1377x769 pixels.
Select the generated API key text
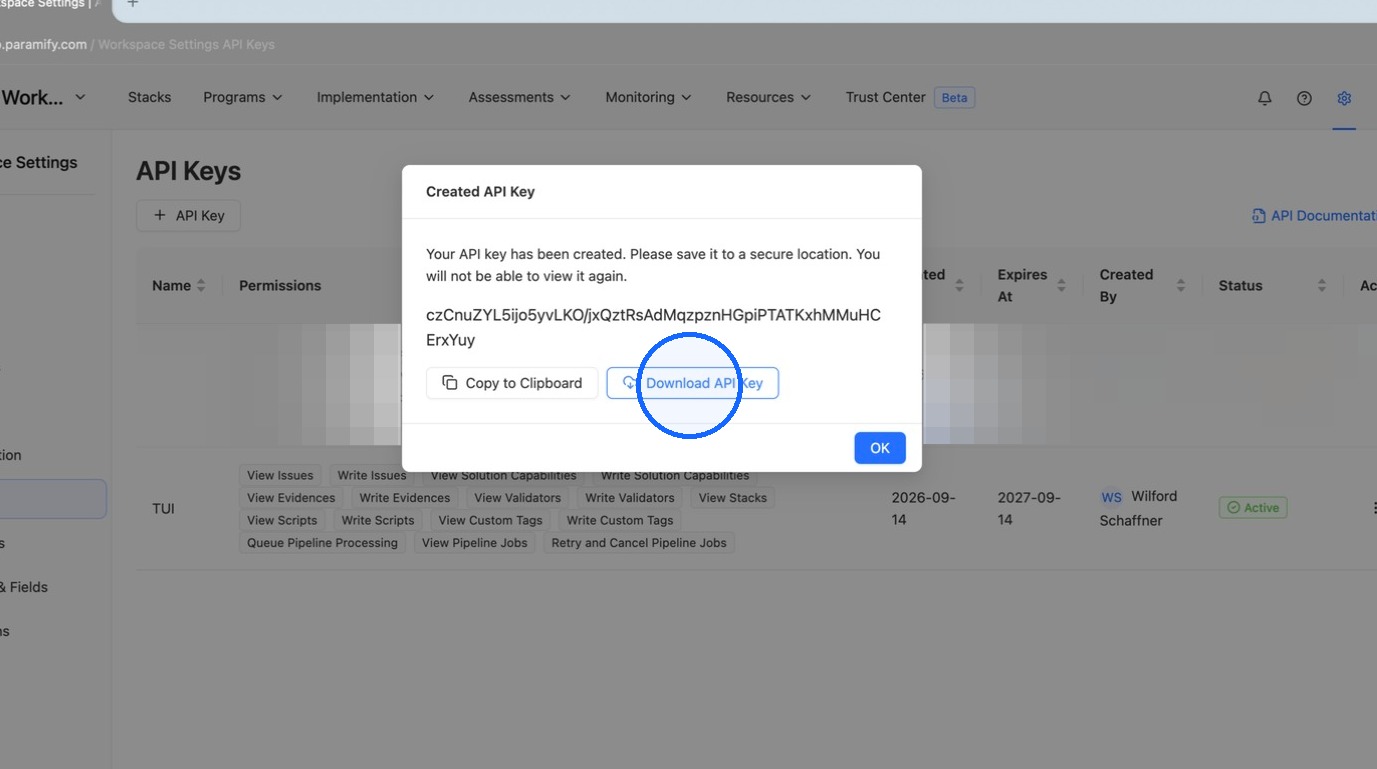[653, 327]
